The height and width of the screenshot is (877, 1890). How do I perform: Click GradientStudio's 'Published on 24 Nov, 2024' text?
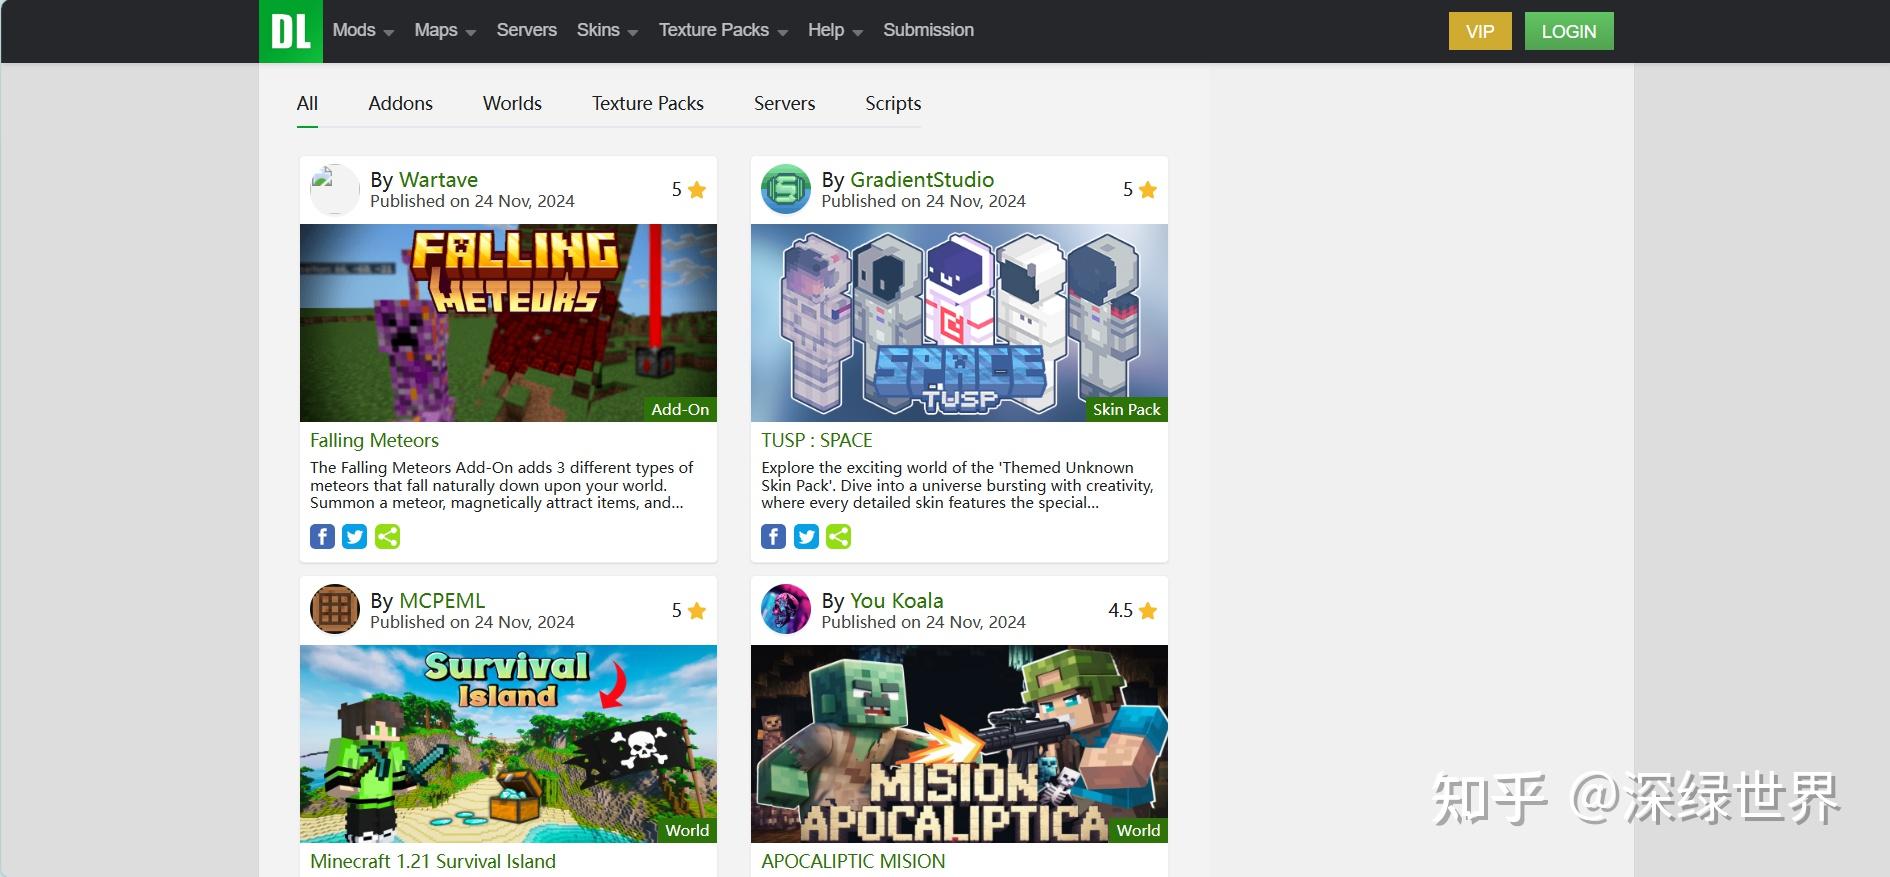point(923,201)
